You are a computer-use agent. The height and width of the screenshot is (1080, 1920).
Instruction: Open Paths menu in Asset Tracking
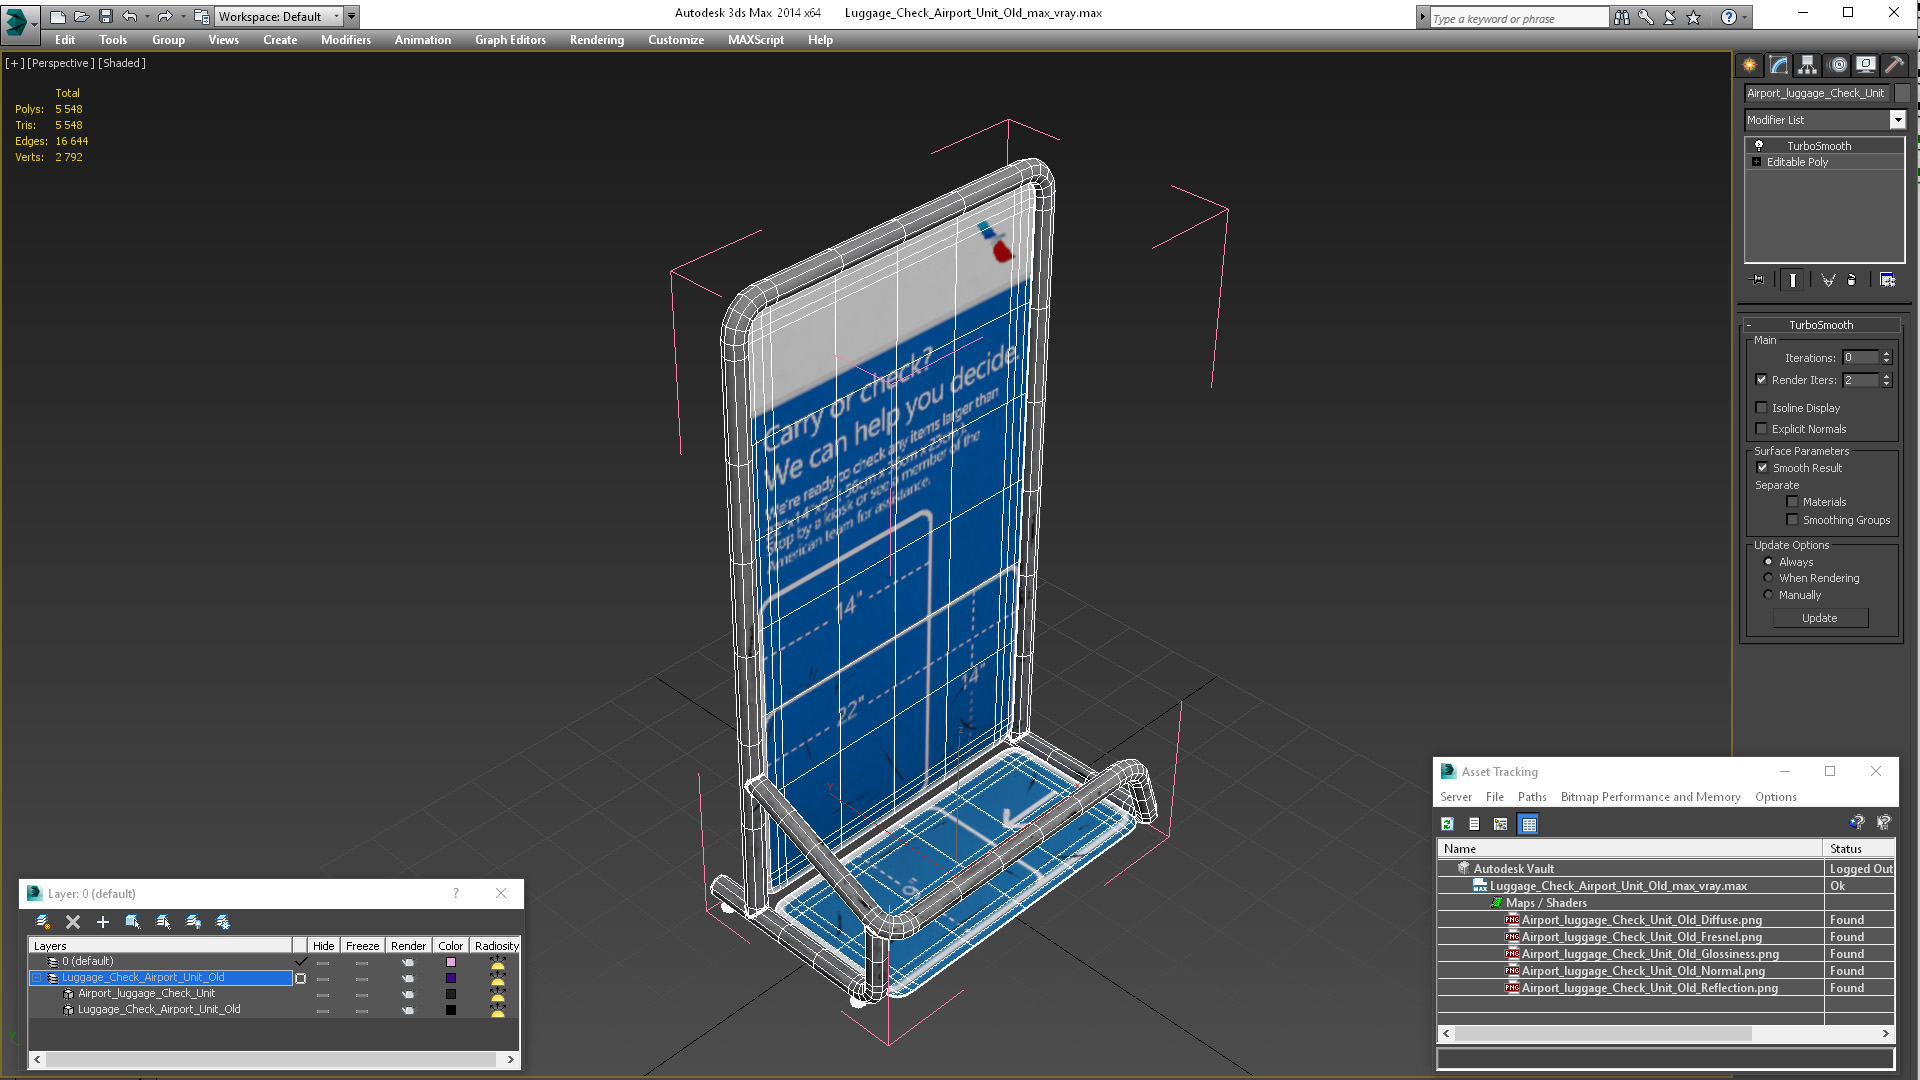1531,797
